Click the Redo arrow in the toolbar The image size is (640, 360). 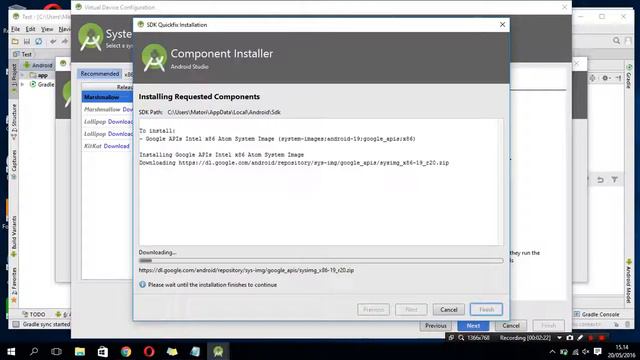coord(64,41)
